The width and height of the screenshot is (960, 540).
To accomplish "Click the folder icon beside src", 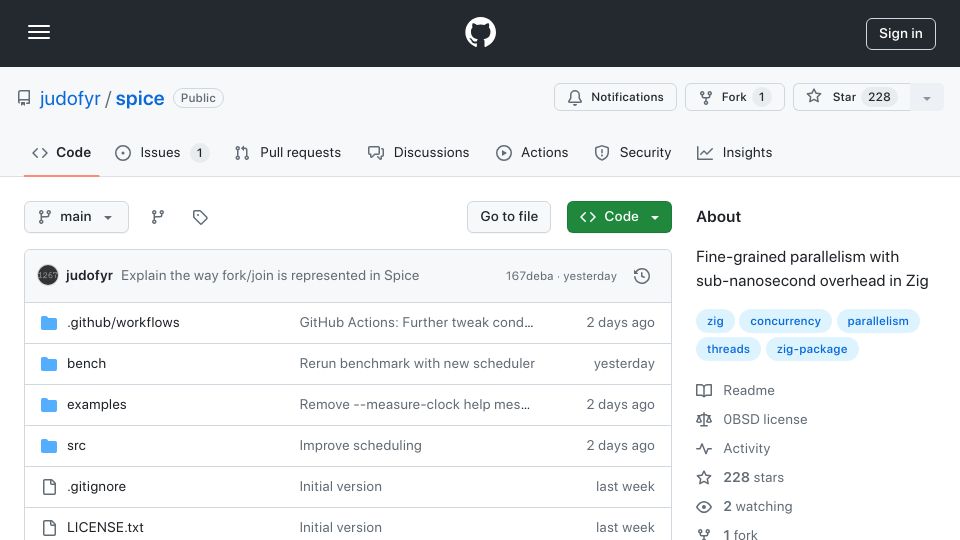I will [49, 446].
